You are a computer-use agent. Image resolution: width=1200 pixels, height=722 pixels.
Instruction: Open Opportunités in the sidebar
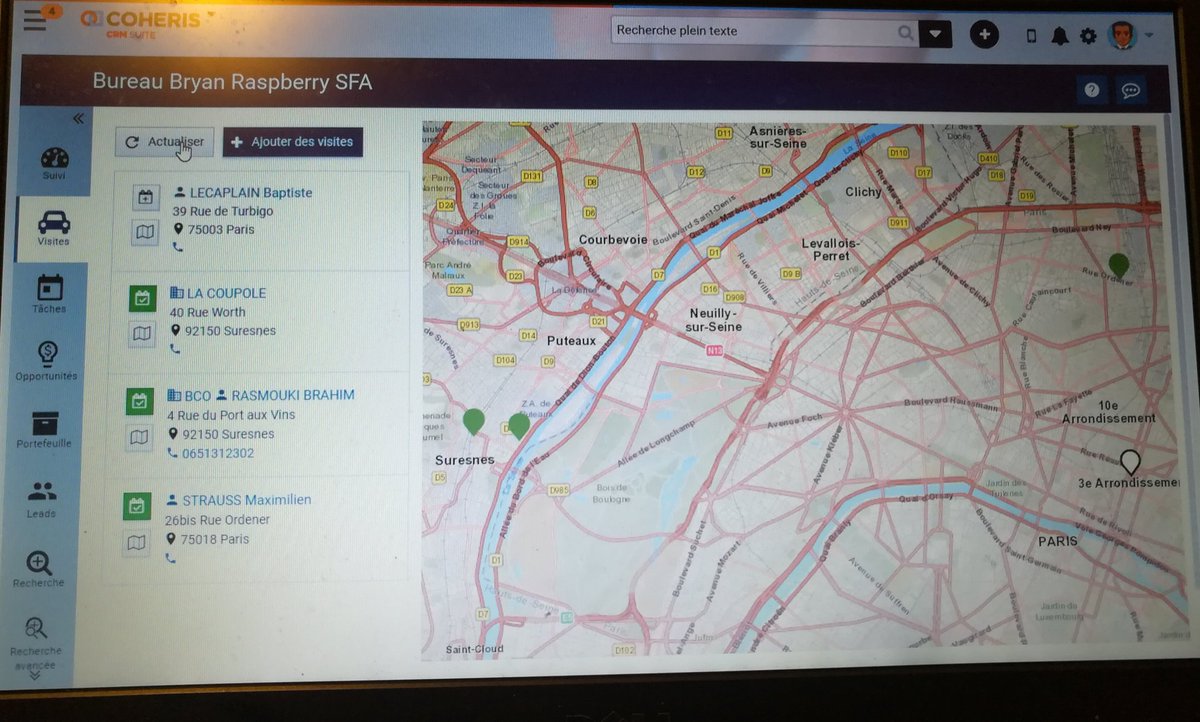tap(47, 361)
